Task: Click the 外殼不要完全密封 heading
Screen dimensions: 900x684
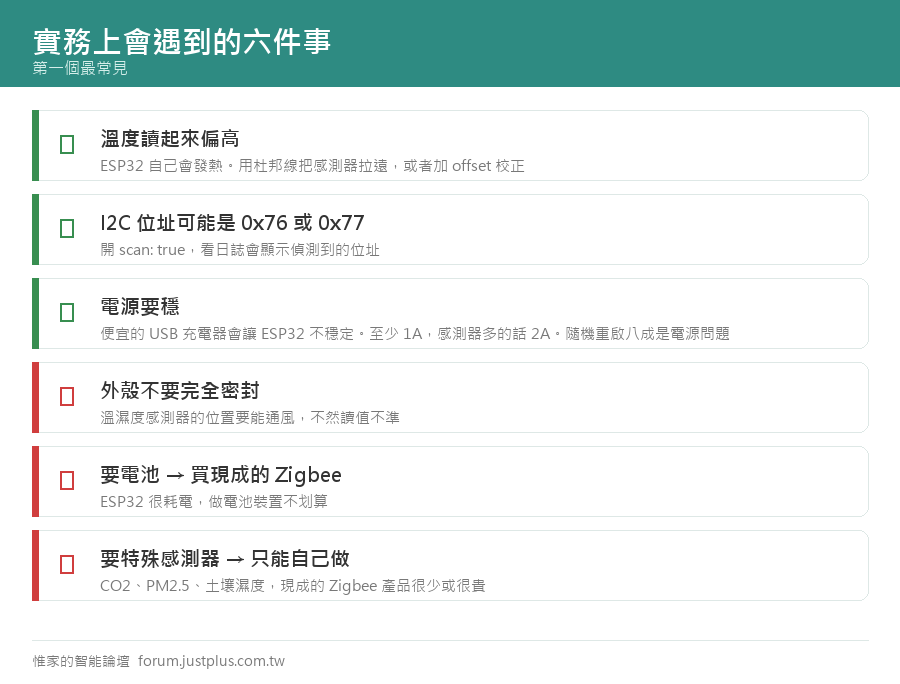Action: [x=180, y=391]
